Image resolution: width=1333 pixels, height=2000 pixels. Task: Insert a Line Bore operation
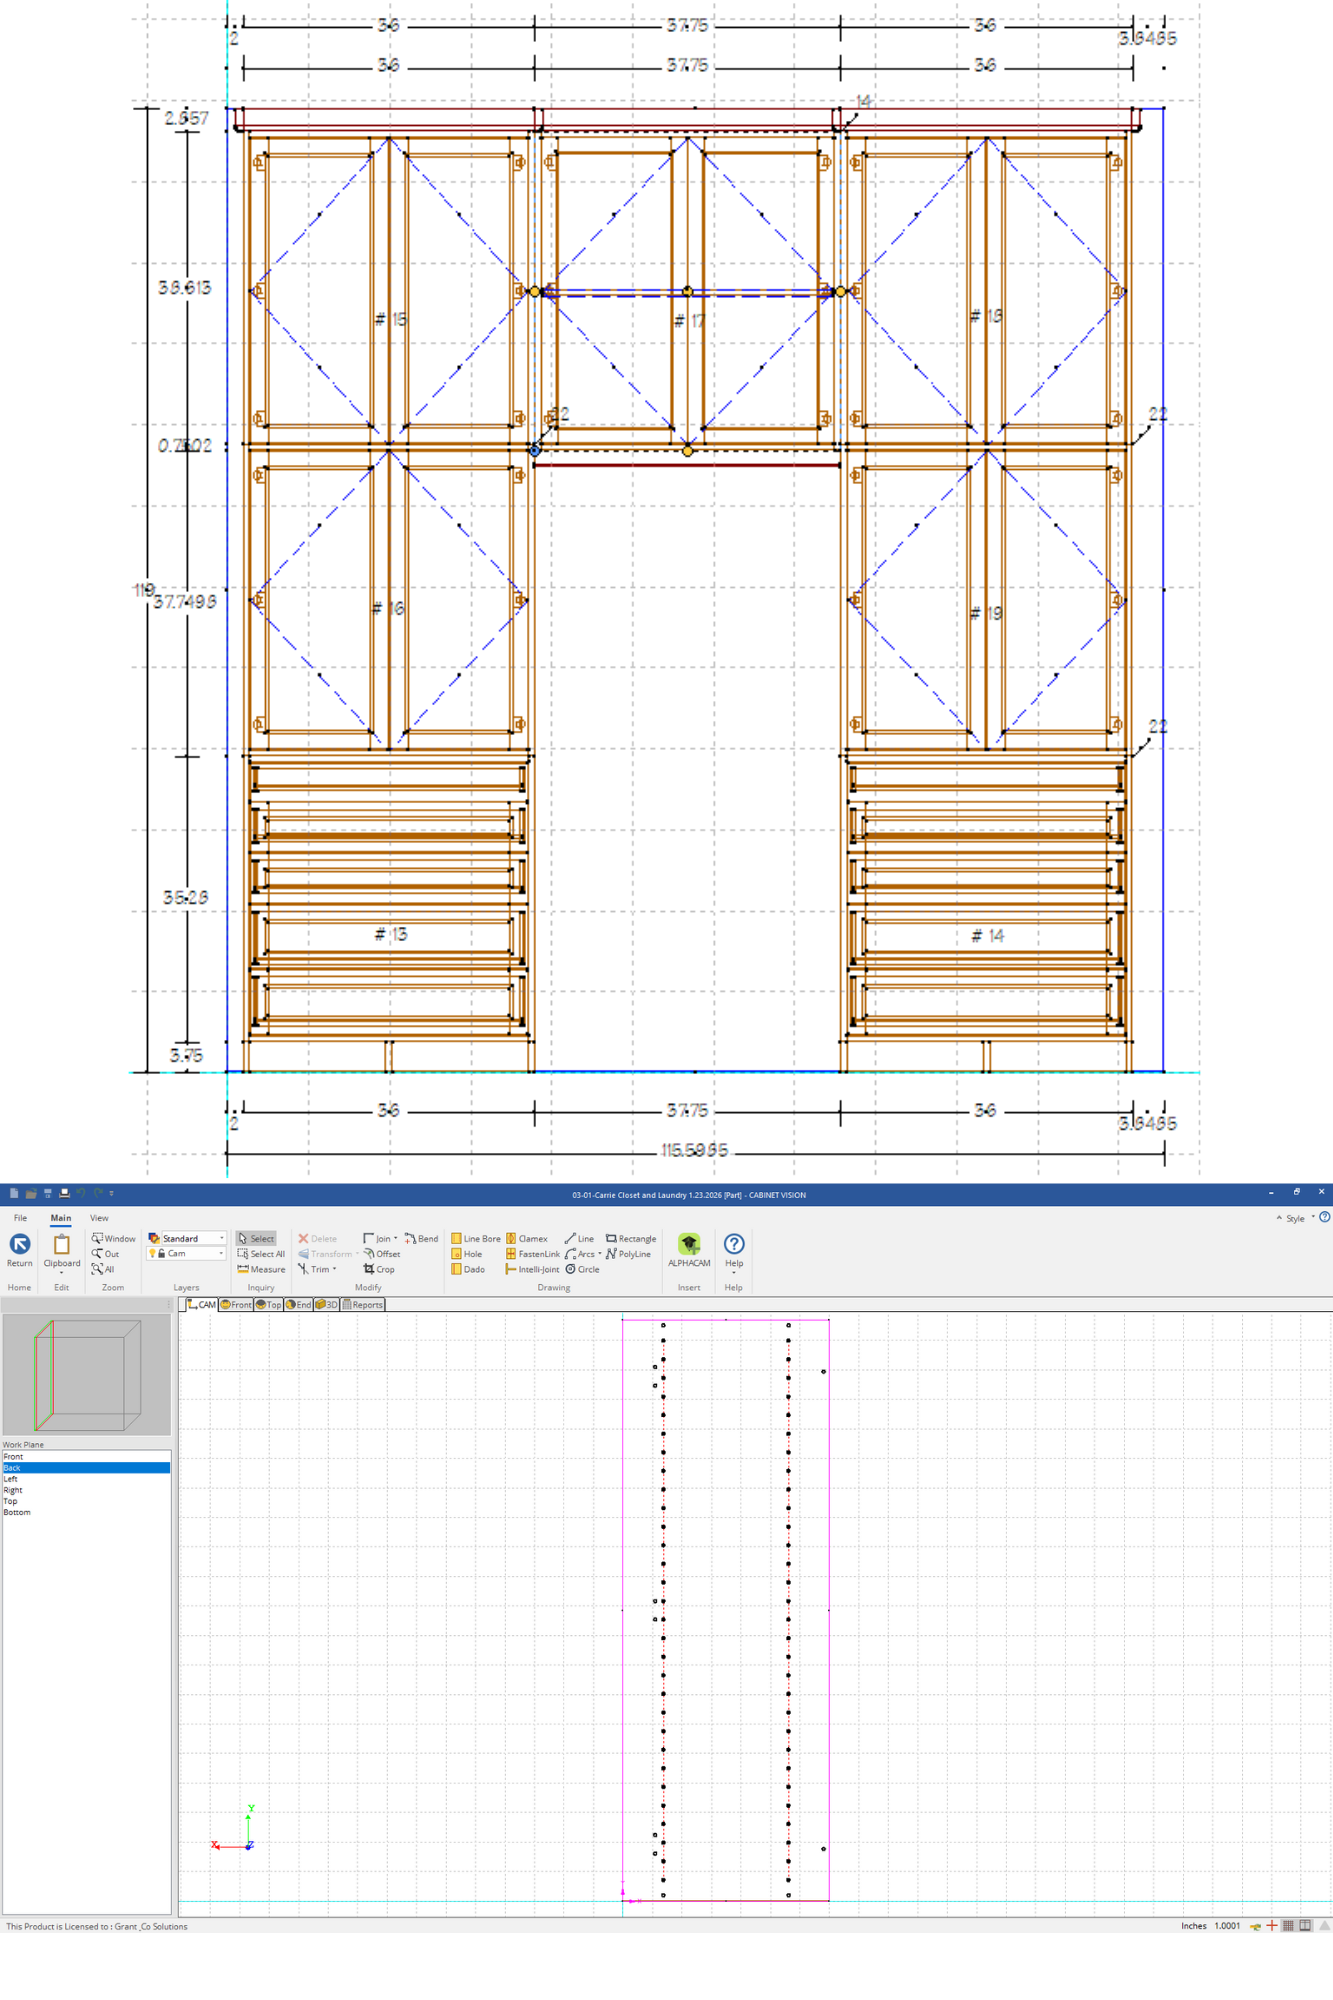click(476, 1238)
